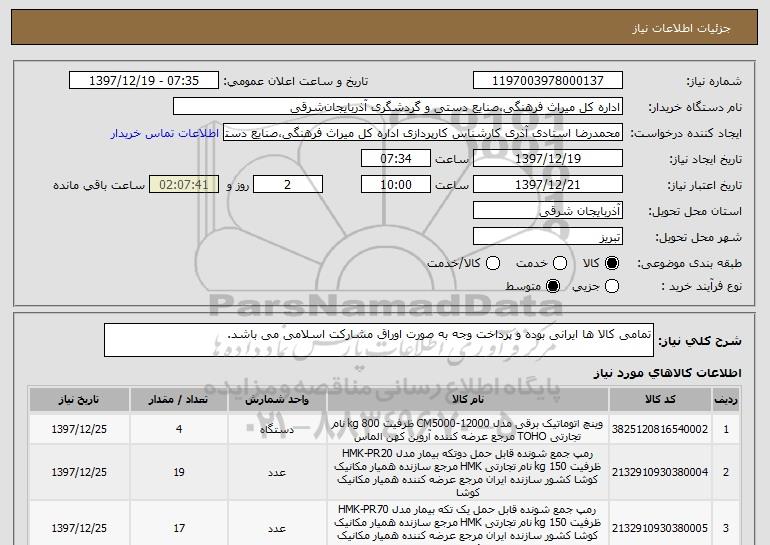Select the کالا/خدمت radio button
The image size is (770, 545).
tap(493, 263)
